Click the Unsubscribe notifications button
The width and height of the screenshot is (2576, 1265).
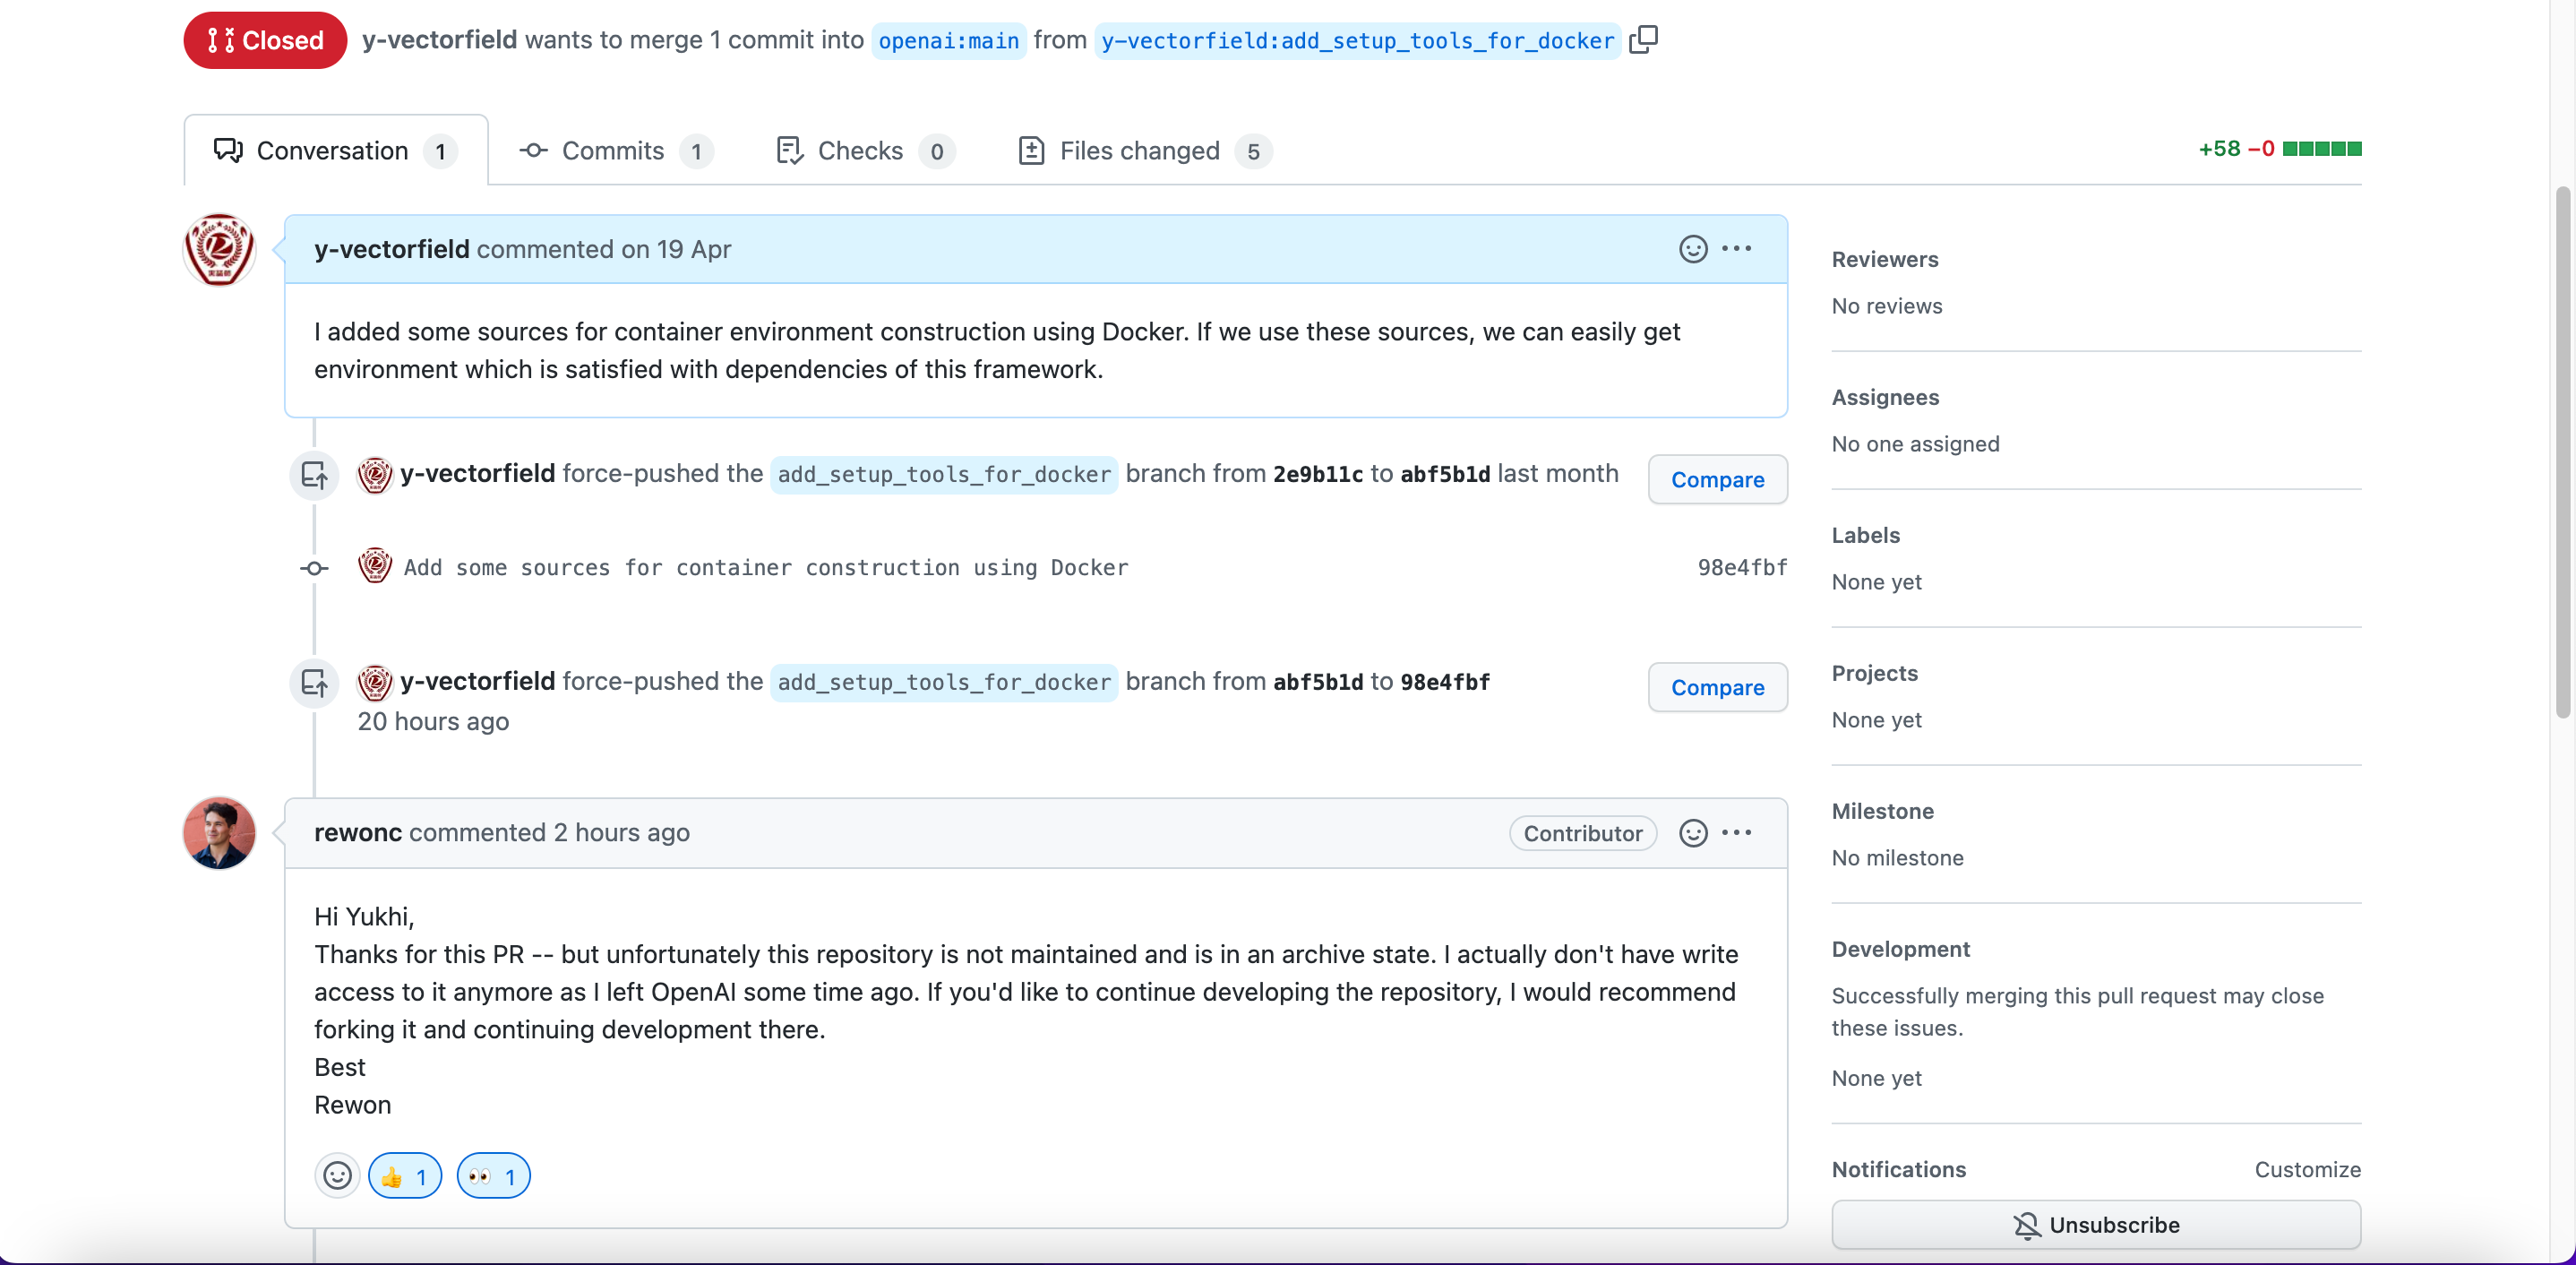2095,1225
